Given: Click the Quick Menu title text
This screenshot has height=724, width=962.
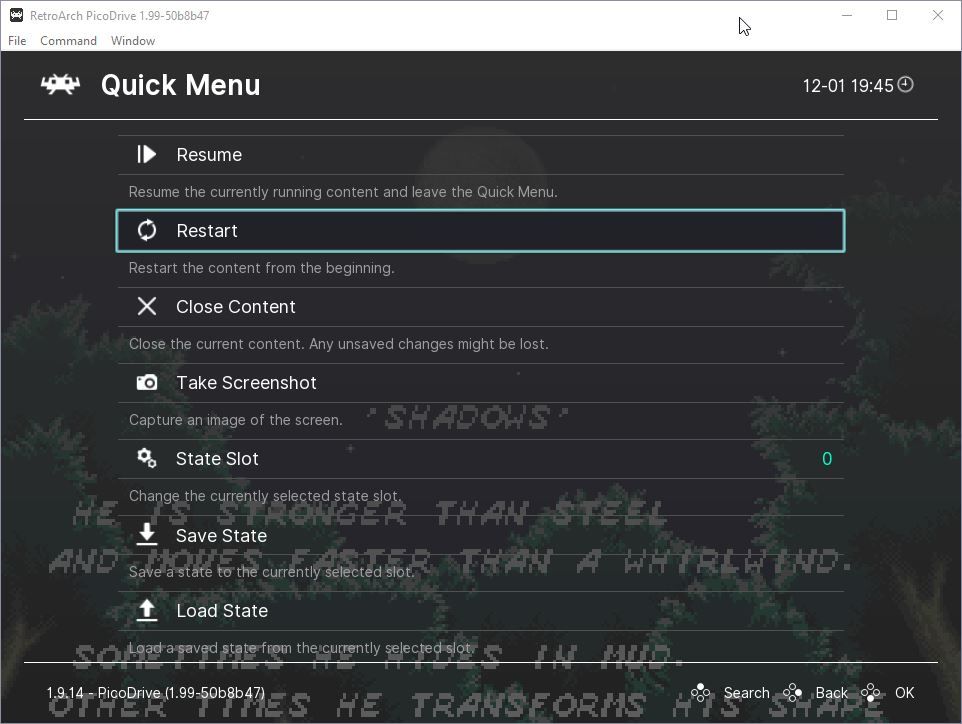Looking at the screenshot, I should 180,85.
